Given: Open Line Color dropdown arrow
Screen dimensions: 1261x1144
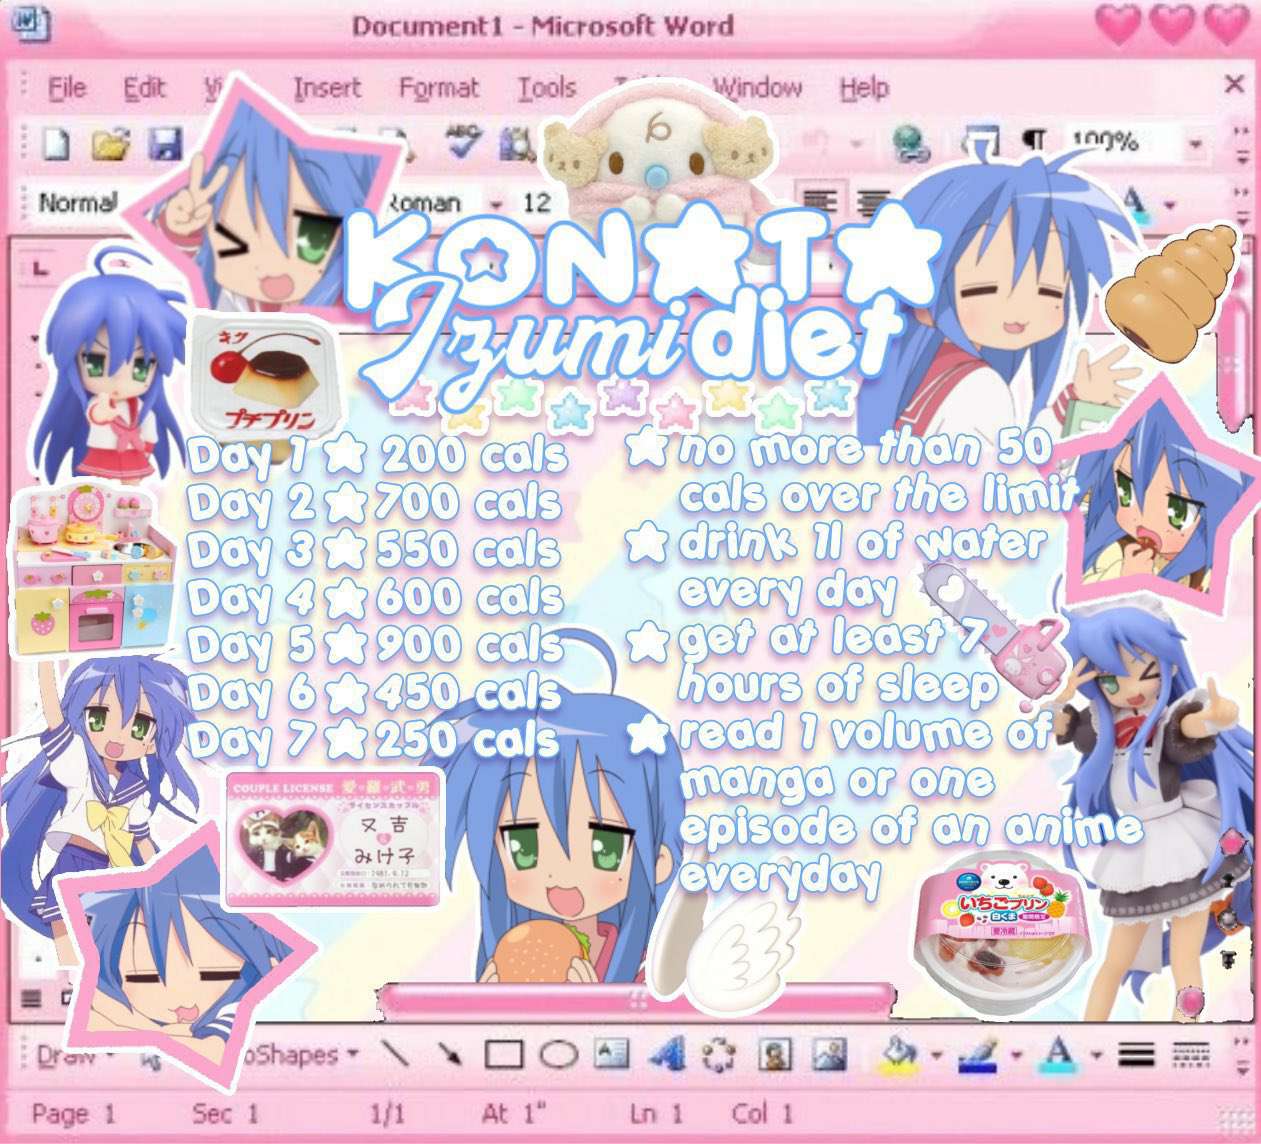Looking at the screenshot, I should coord(1017,1056).
